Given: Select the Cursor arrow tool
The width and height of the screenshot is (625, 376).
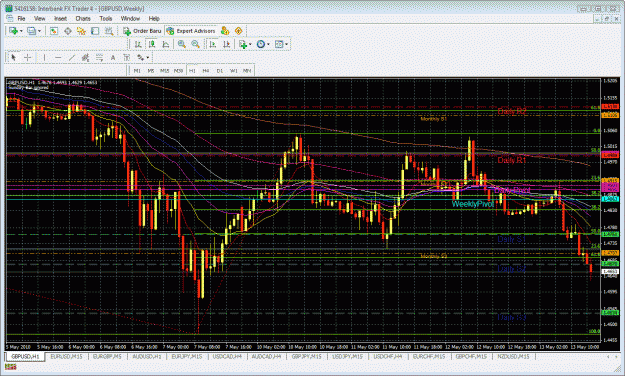Looking at the screenshot, I should point(14,58).
